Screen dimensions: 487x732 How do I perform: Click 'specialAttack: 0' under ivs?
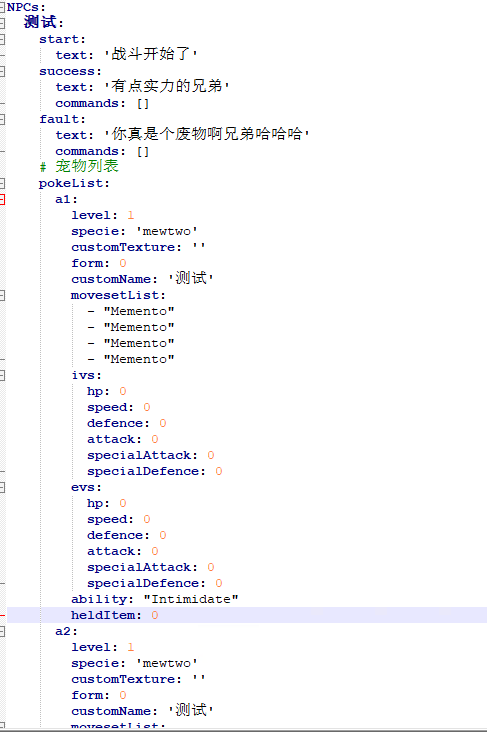[150, 455]
